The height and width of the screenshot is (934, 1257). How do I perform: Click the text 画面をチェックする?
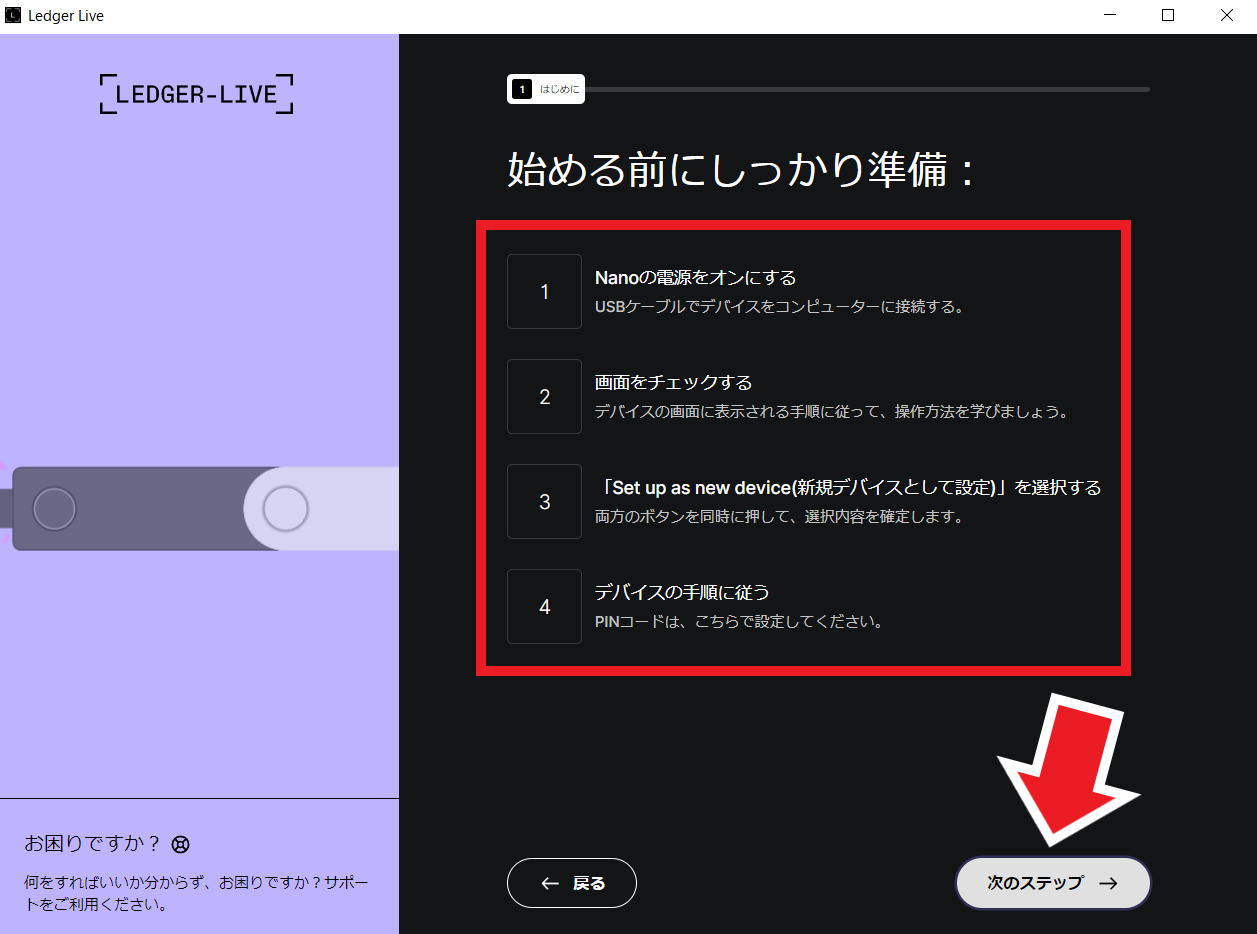pos(673,382)
